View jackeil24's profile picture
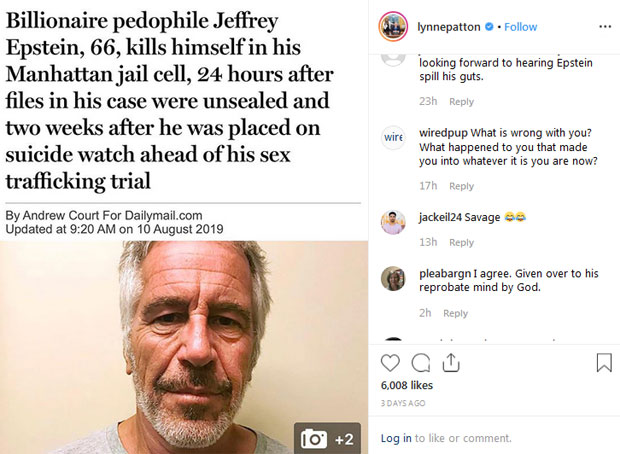The width and height of the screenshot is (620, 454). [393, 222]
